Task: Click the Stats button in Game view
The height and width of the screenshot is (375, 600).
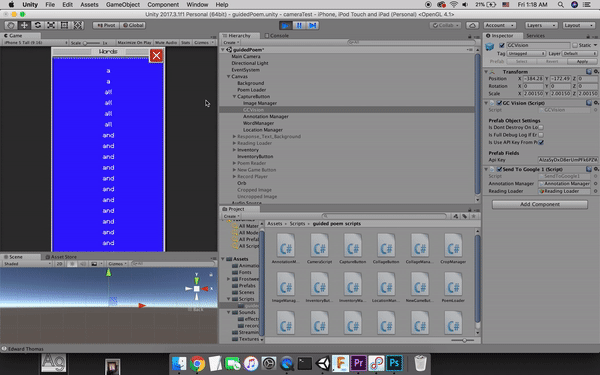Action: click(185, 42)
